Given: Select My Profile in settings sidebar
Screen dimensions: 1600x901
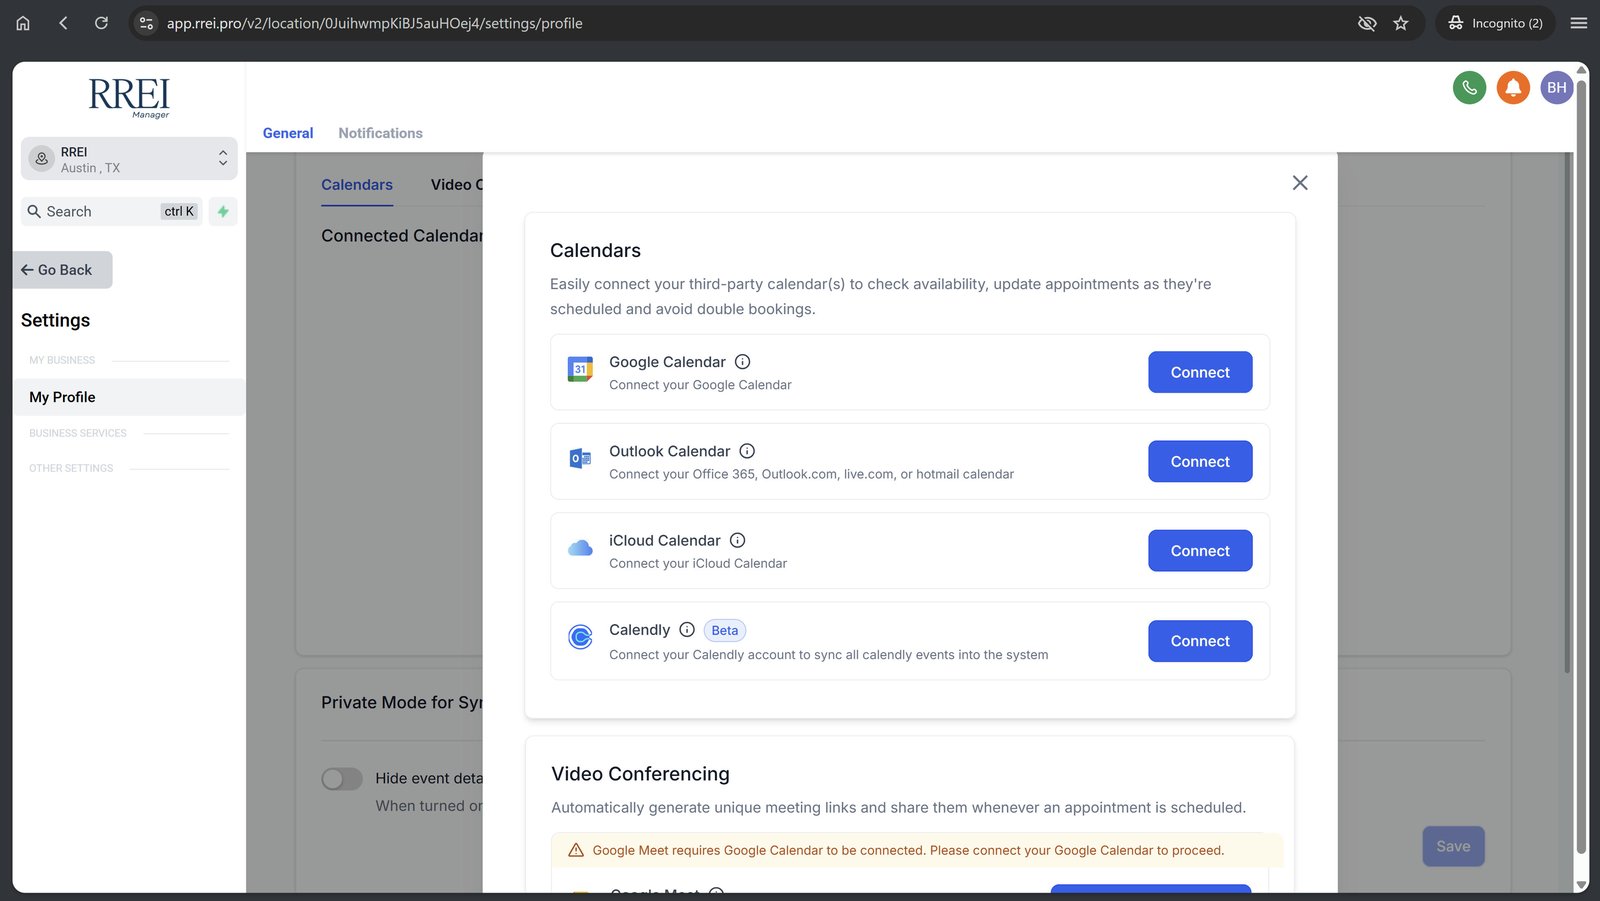Looking at the screenshot, I should [x=129, y=397].
